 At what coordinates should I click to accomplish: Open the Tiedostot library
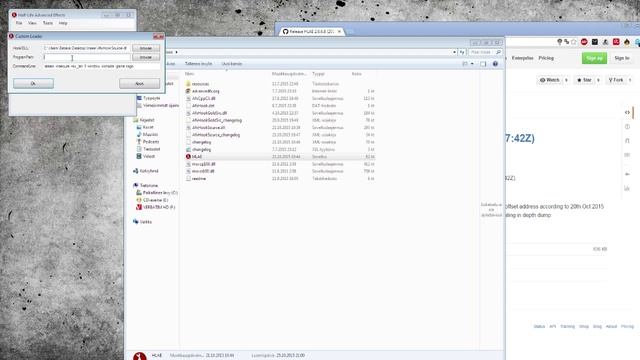point(151,149)
